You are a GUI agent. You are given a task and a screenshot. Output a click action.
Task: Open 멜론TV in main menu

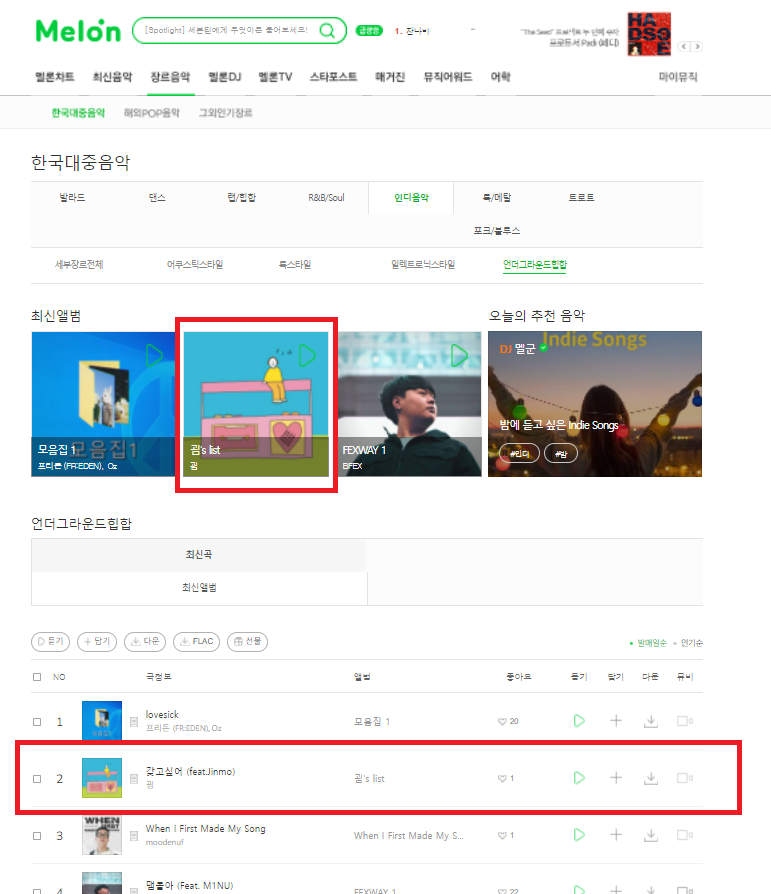275,77
